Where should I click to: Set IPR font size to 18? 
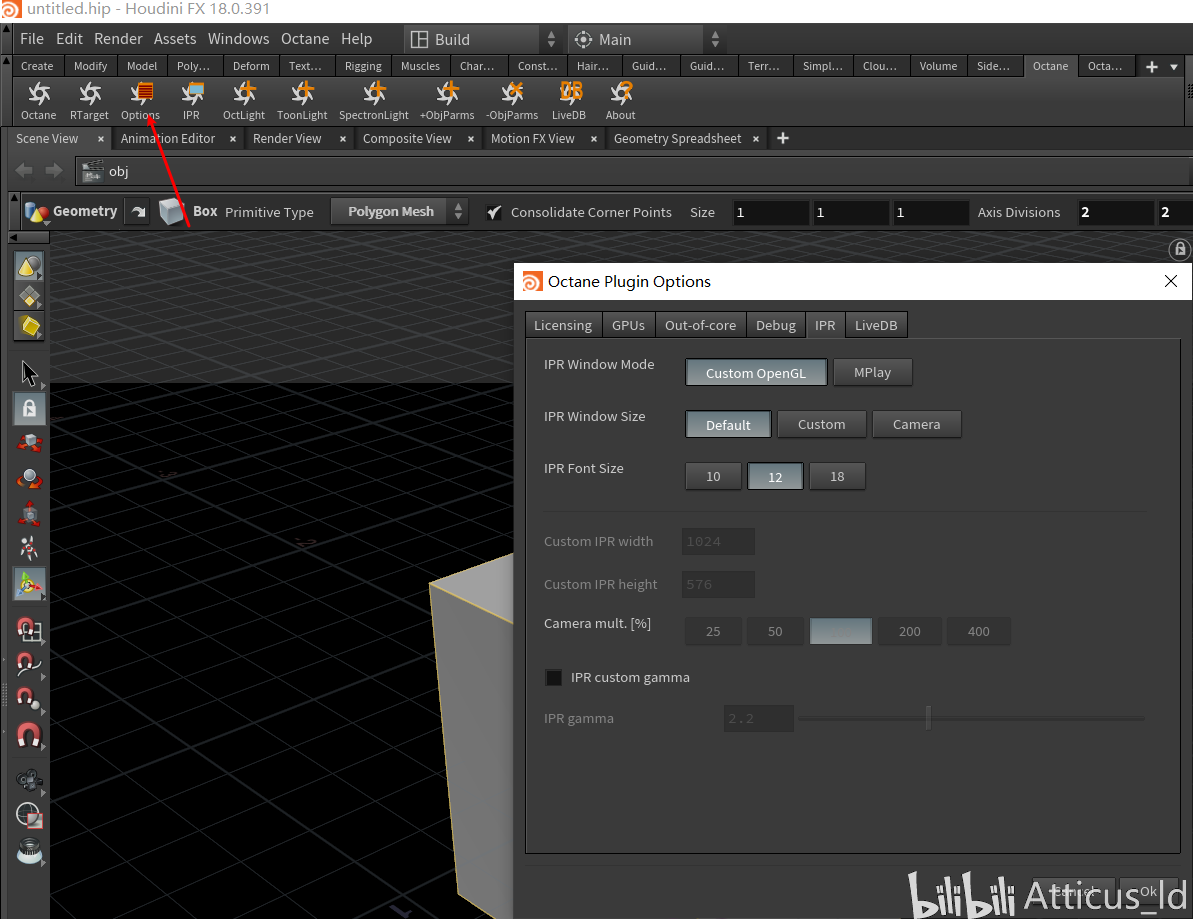coord(837,476)
